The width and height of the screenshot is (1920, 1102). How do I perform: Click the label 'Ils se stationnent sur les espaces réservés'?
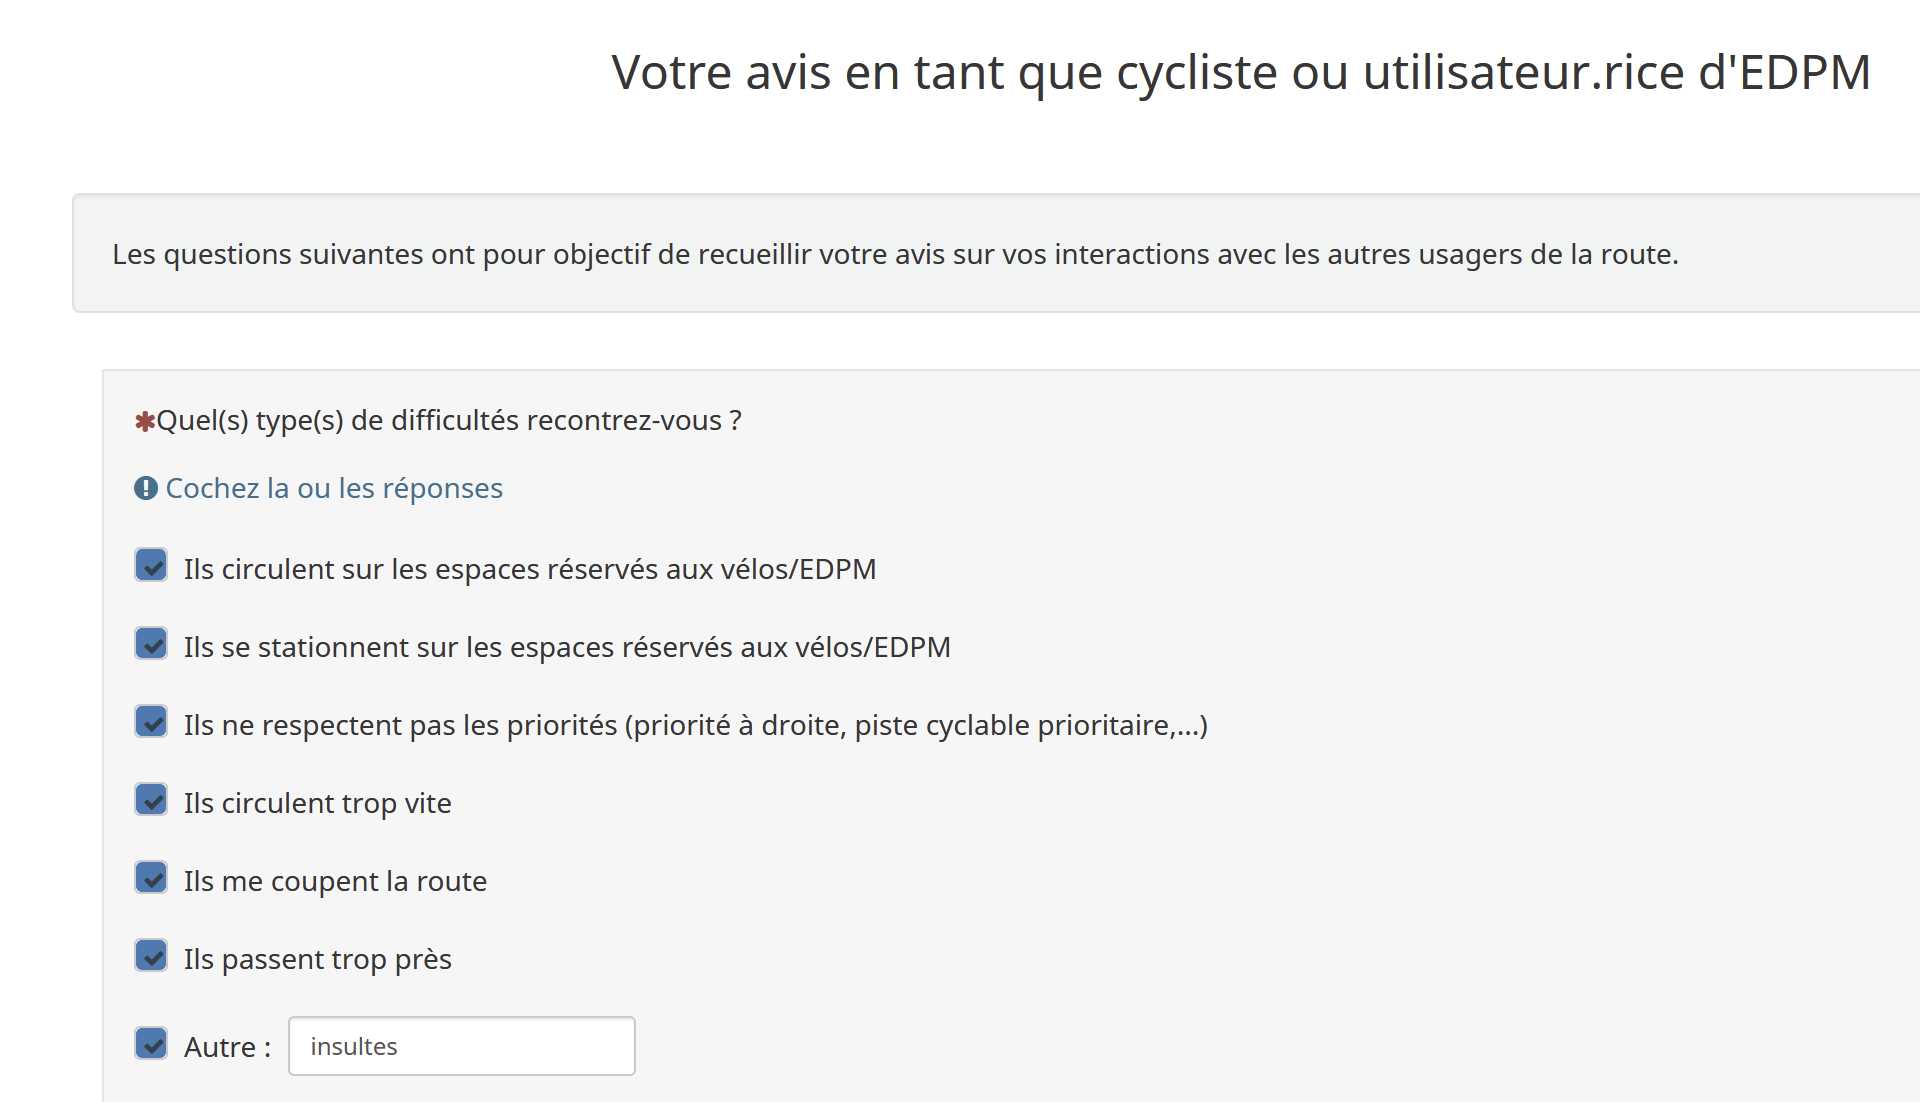tap(566, 647)
